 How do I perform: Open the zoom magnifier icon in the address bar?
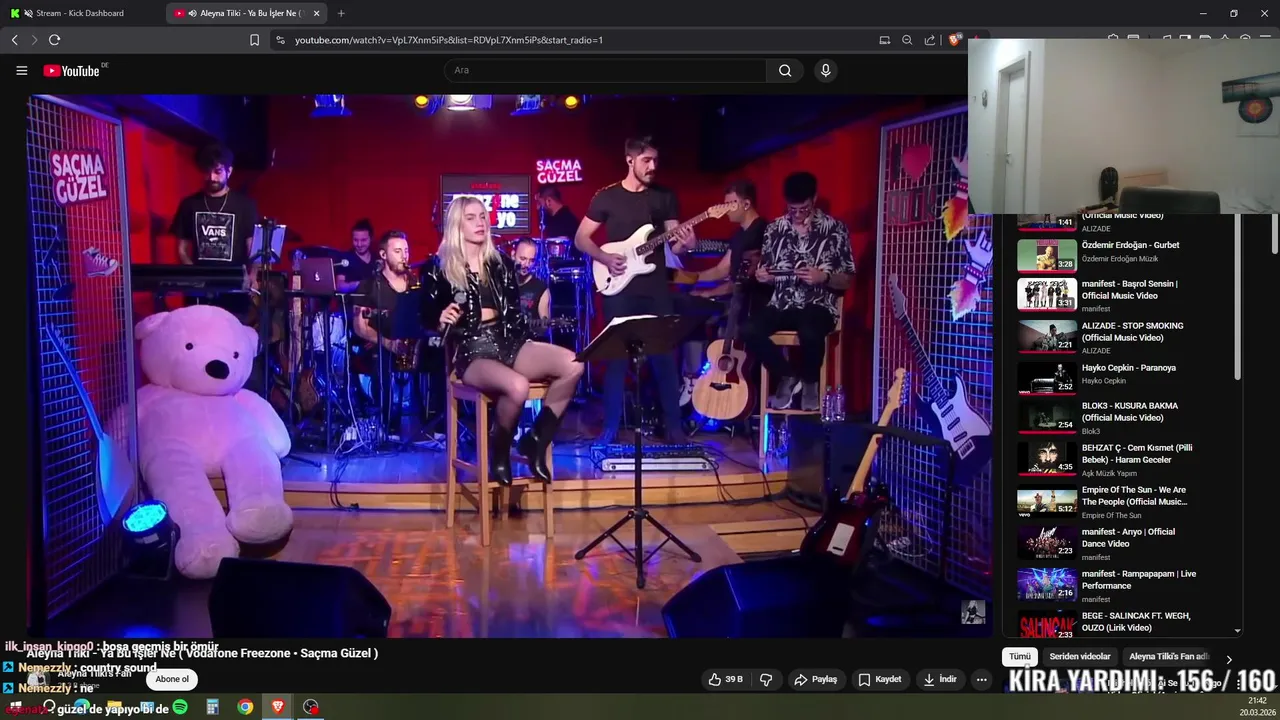coord(907,40)
